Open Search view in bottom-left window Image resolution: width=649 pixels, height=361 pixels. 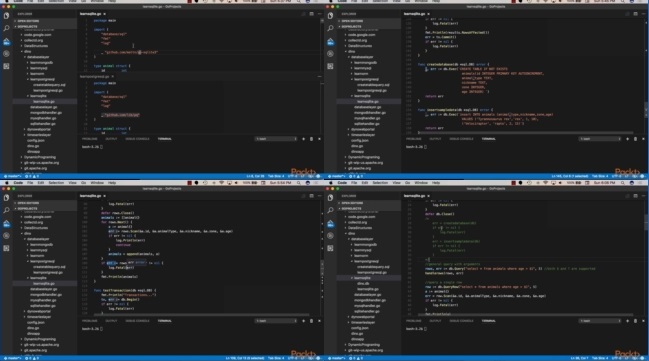6,210
